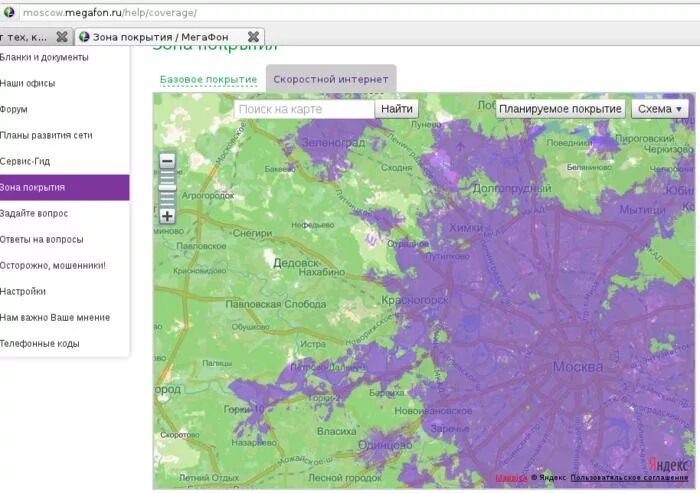The width and height of the screenshot is (700, 493).
Task: Open the 'Базовое покрытие' tab
Action: [208, 79]
